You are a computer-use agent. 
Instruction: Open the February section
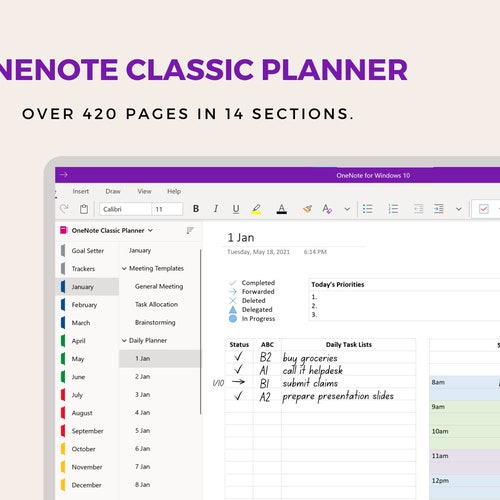click(88, 305)
